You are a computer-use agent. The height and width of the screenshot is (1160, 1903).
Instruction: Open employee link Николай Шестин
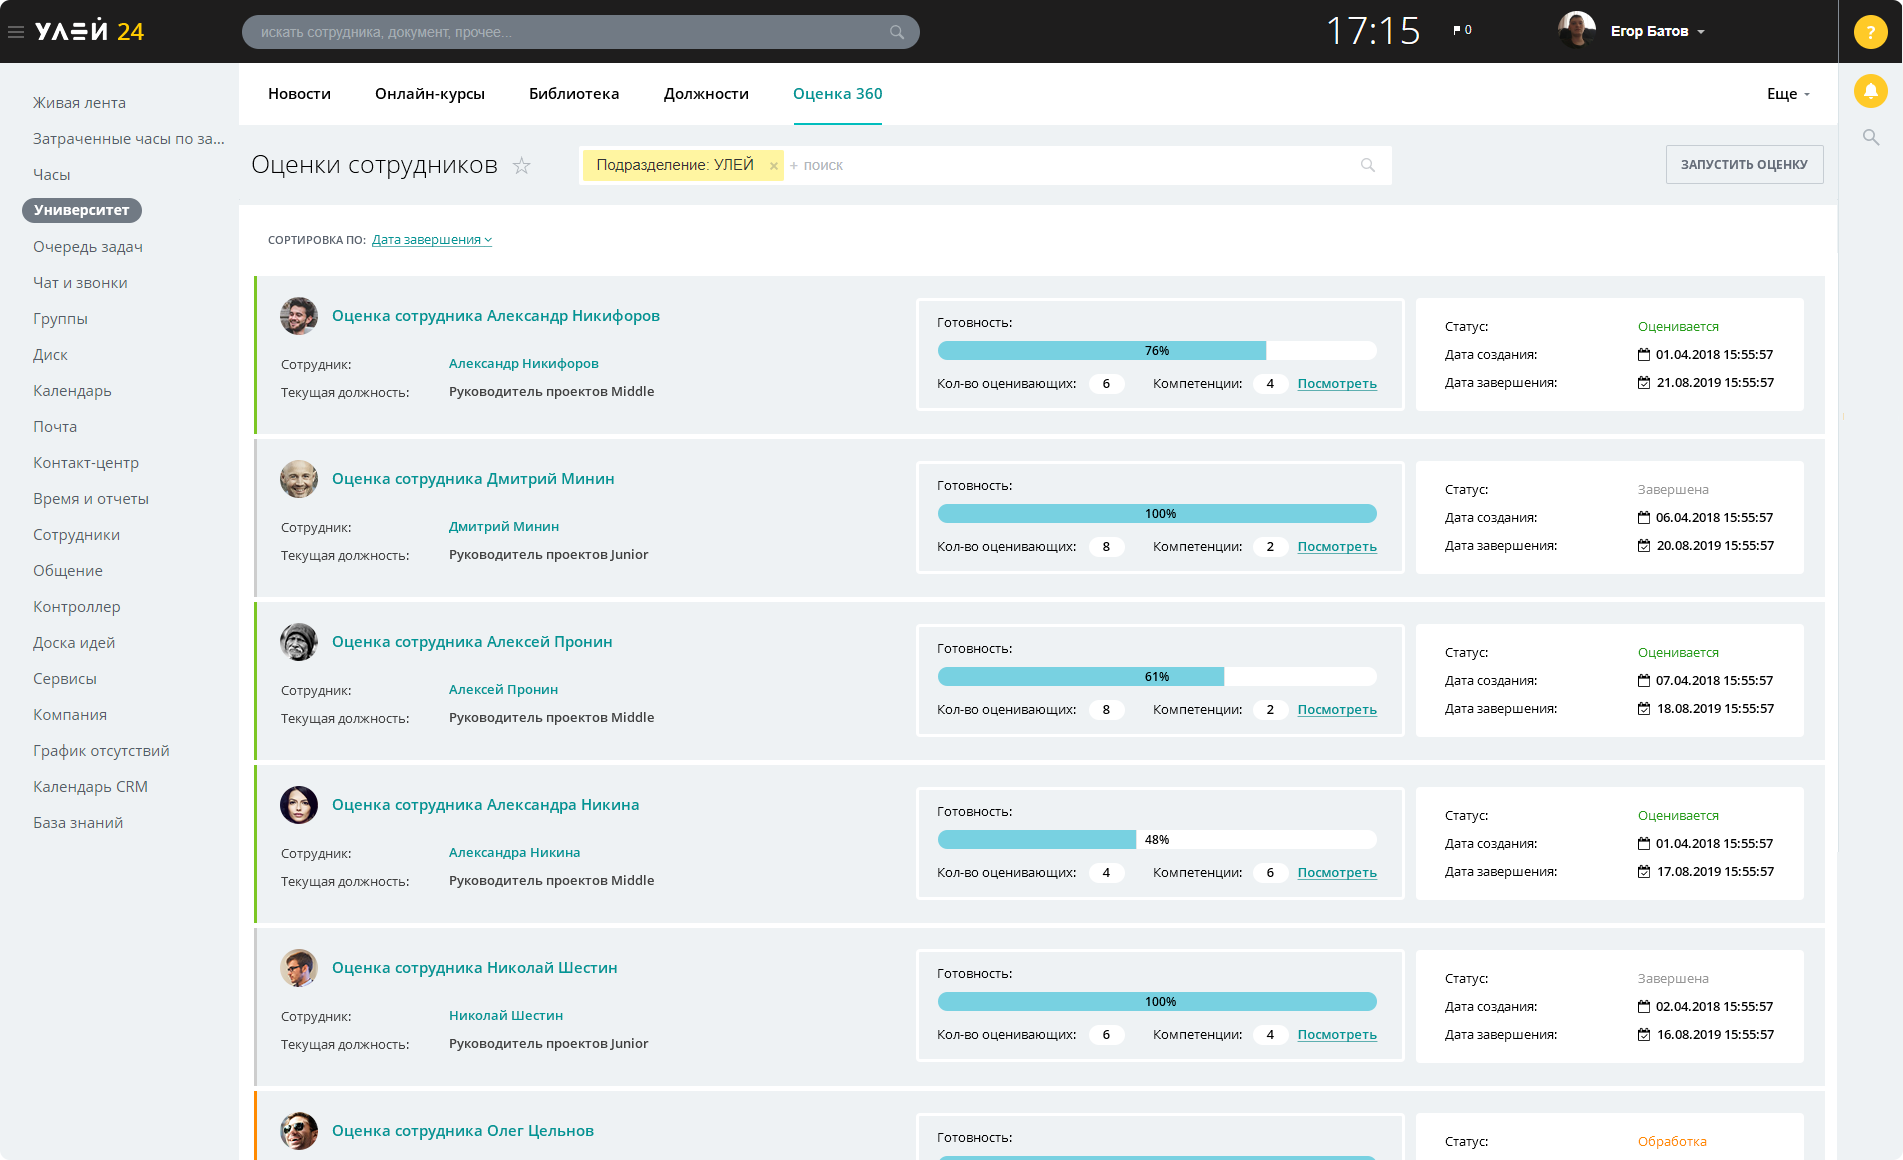[506, 1016]
